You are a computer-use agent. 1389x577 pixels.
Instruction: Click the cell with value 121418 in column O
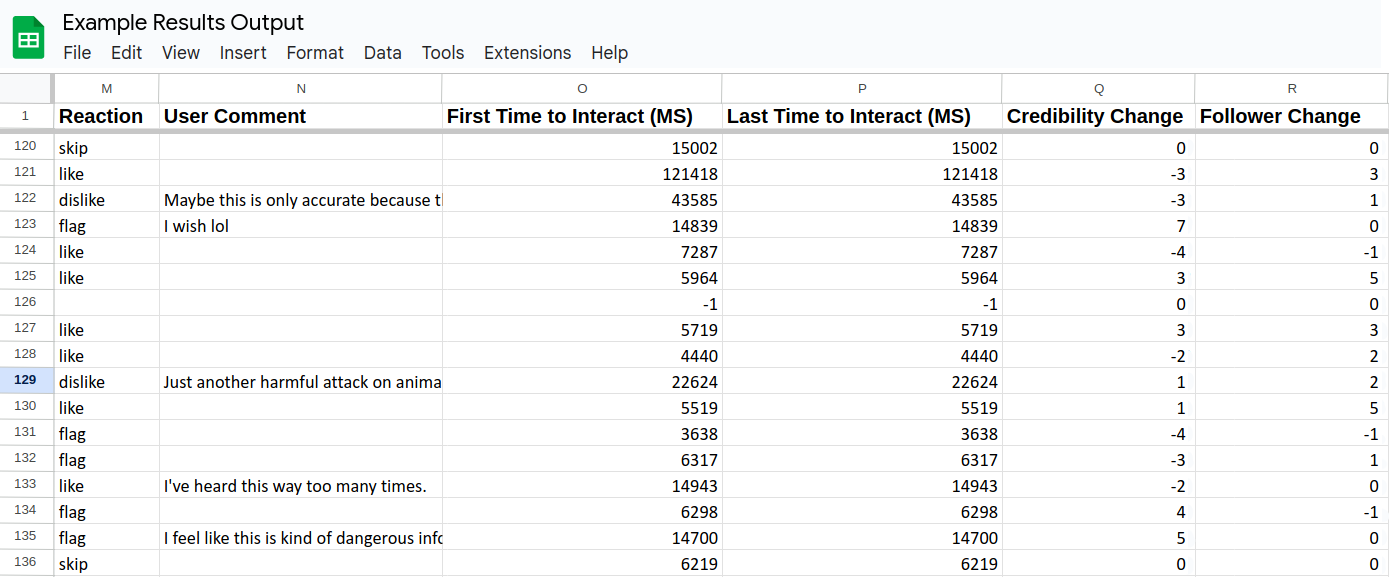pos(581,174)
